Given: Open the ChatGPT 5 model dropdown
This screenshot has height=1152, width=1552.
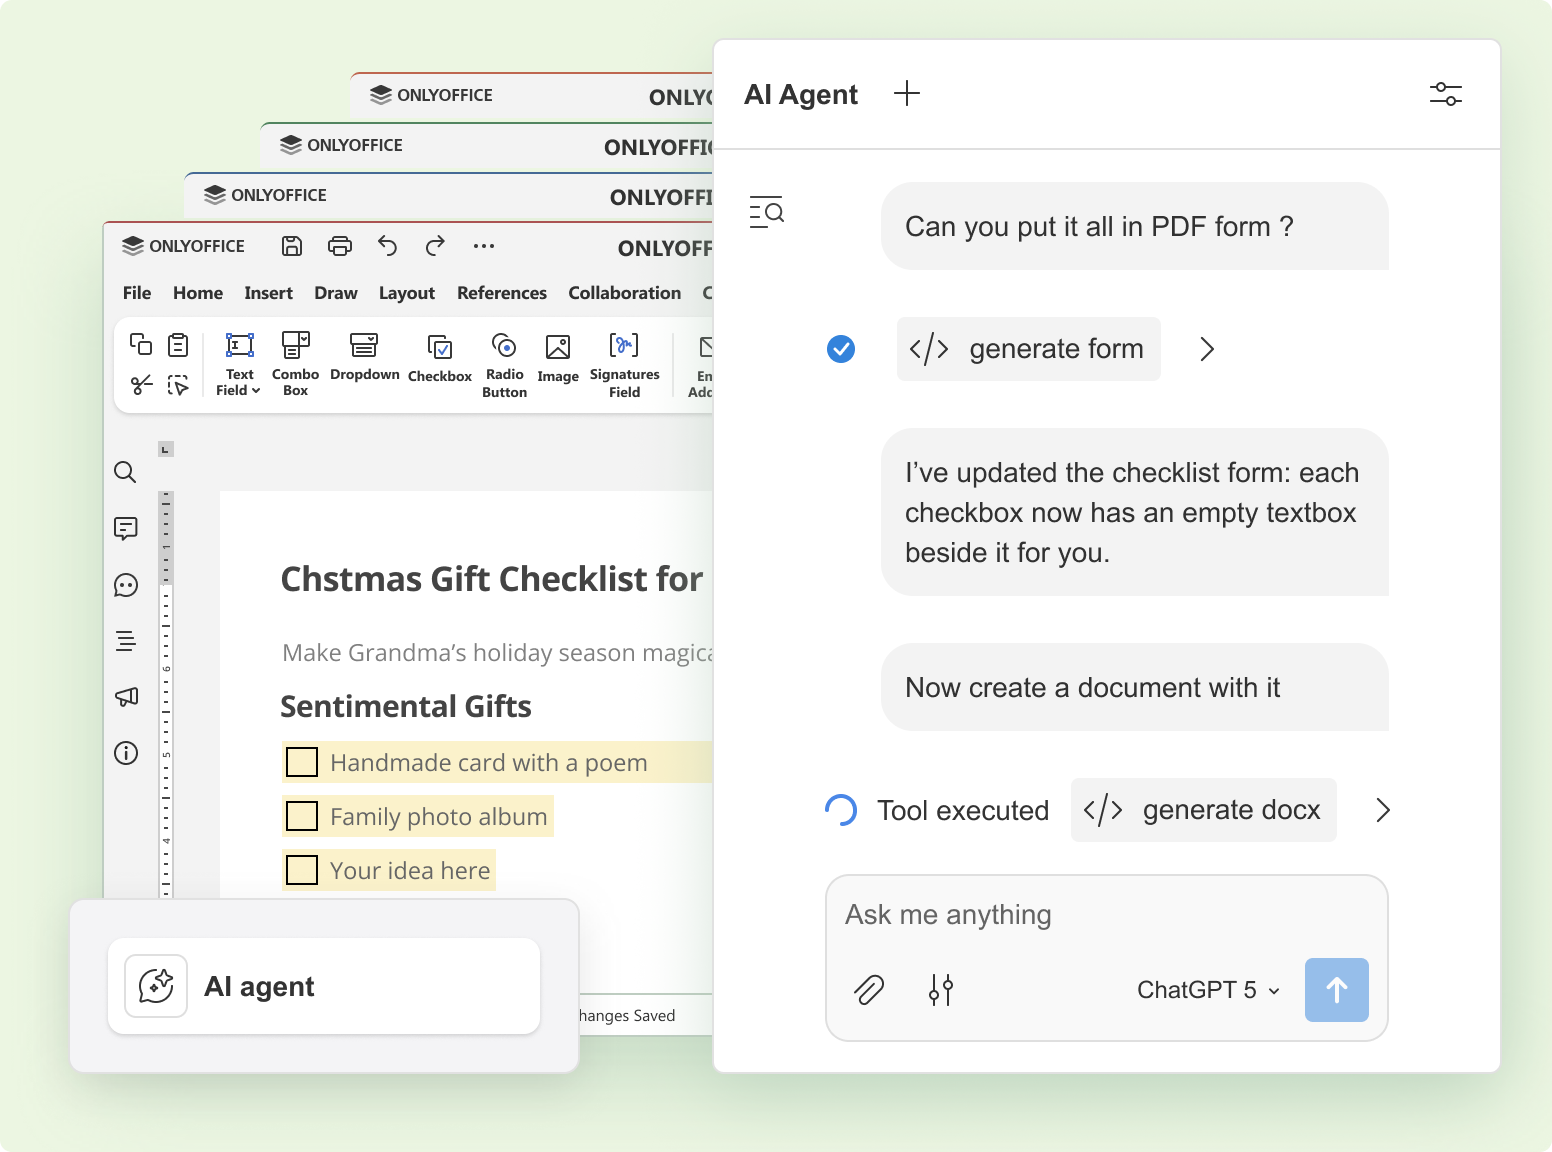Looking at the screenshot, I should click(x=1208, y=990).
